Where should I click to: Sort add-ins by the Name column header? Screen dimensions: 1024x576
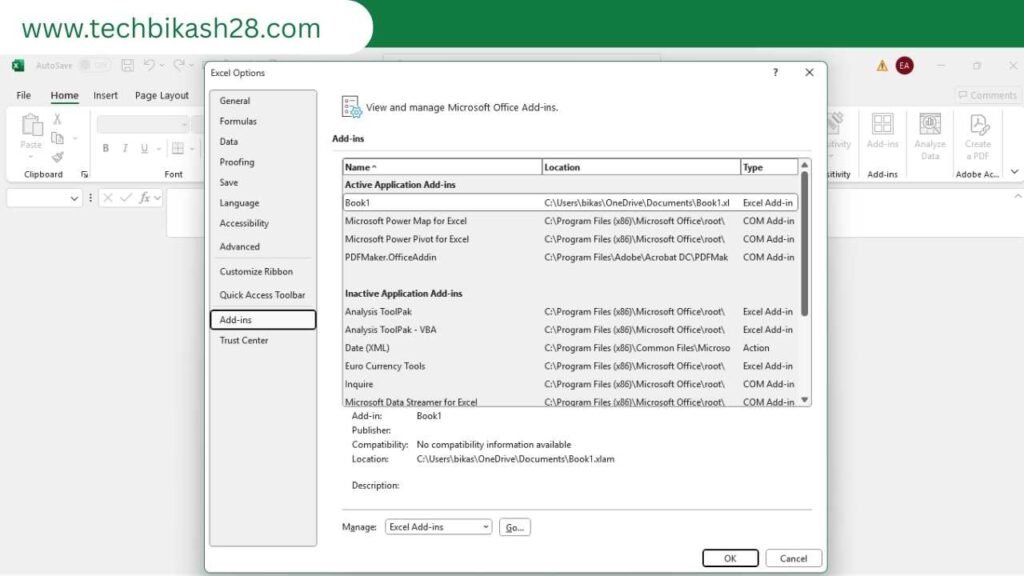coord(442,167)
